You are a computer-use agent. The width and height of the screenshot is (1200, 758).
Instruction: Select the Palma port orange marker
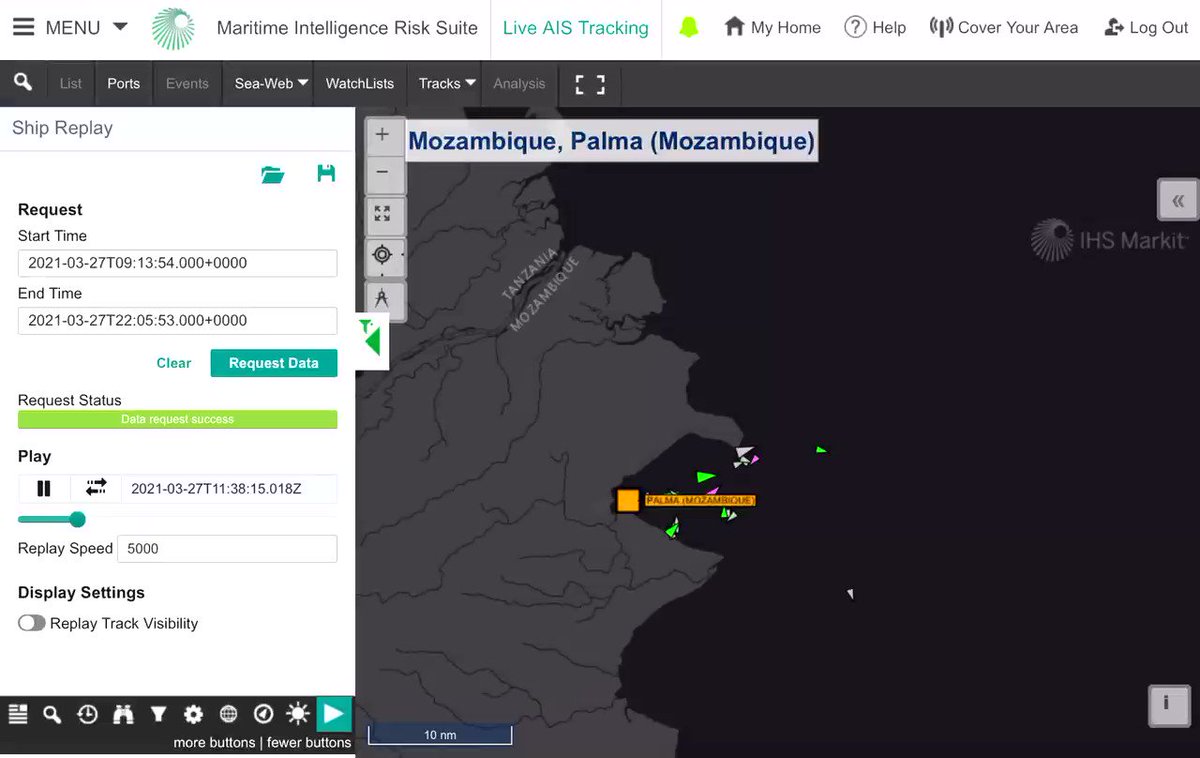click(627, 500)
